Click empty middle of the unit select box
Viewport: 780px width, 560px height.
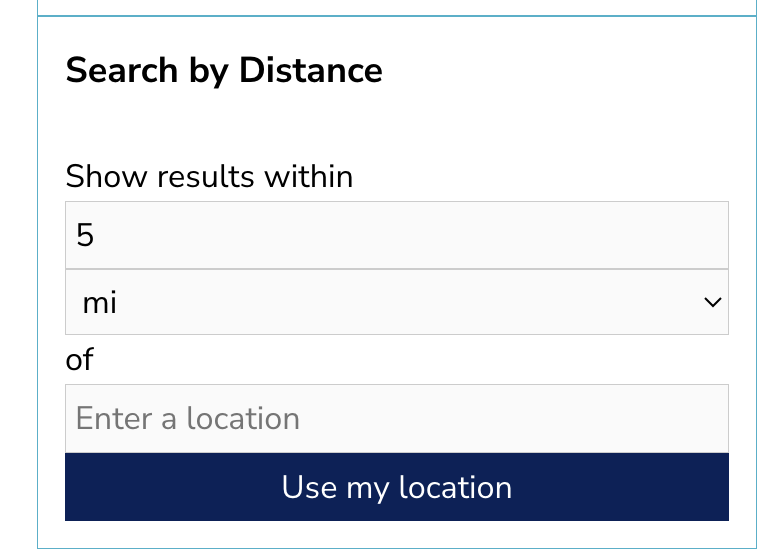point(398,302)
